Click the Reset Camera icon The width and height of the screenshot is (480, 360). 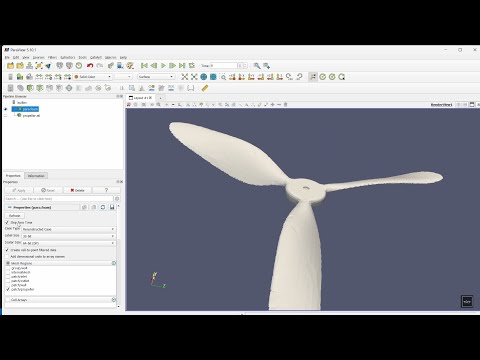(185, 77)
